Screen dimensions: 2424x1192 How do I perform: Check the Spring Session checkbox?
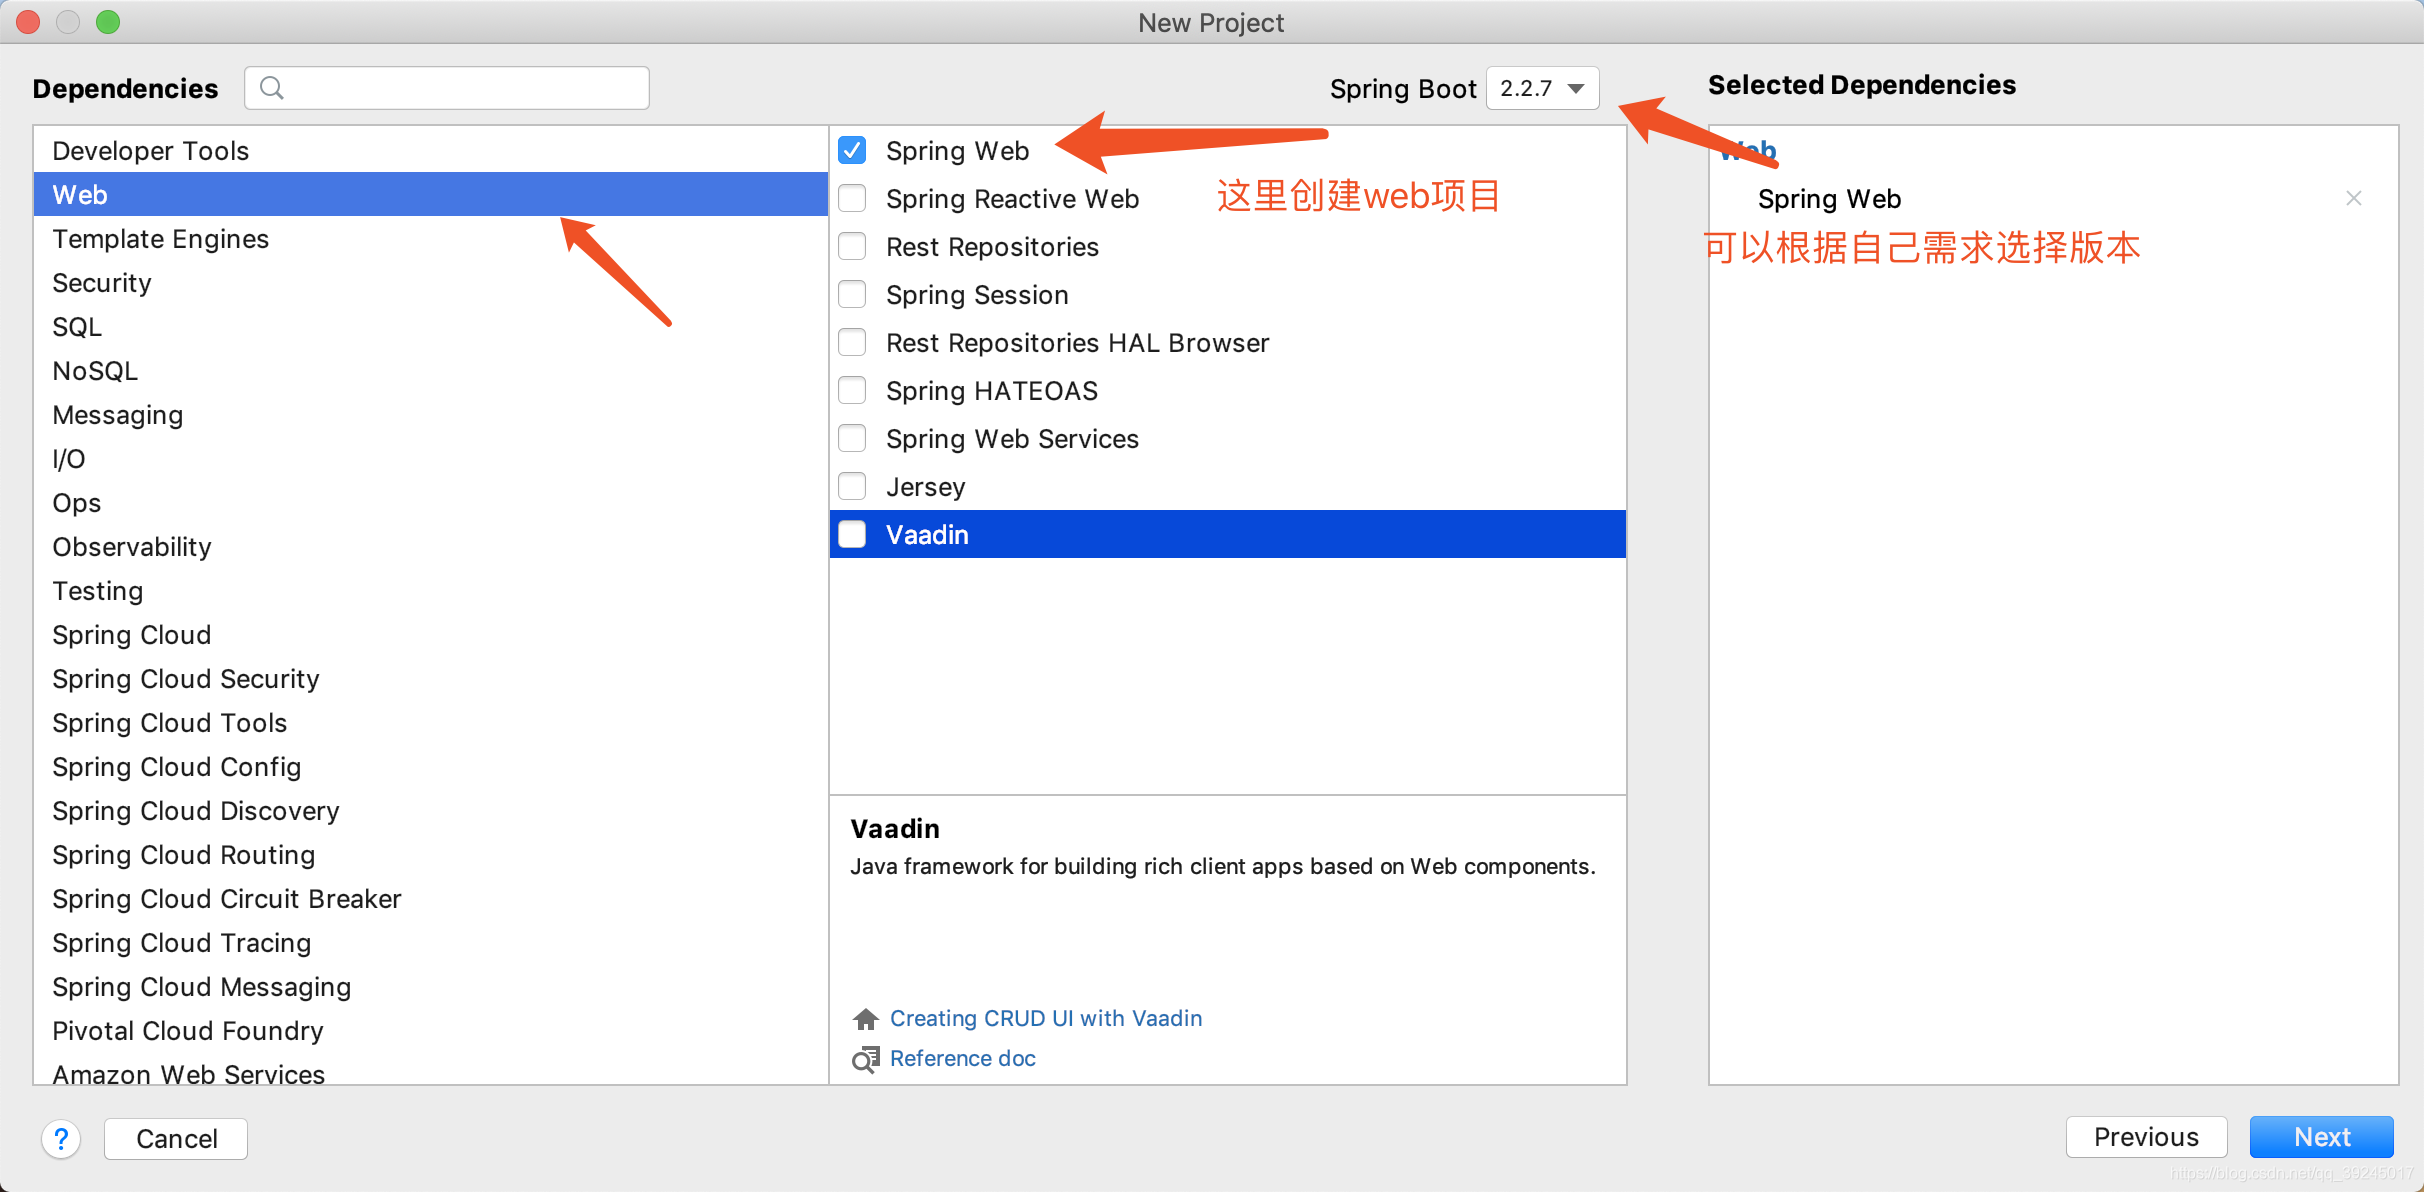click(852, 294)
